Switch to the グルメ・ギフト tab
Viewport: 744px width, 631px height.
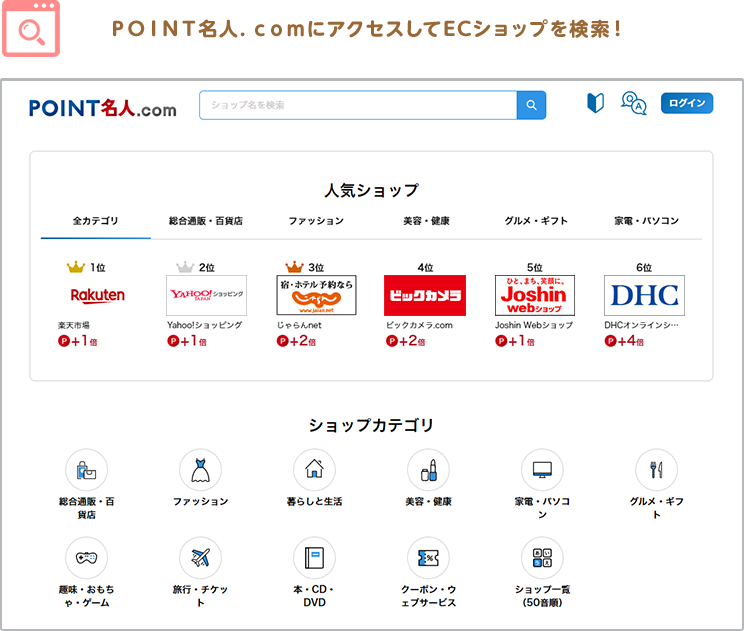click(x=536, y=221)
